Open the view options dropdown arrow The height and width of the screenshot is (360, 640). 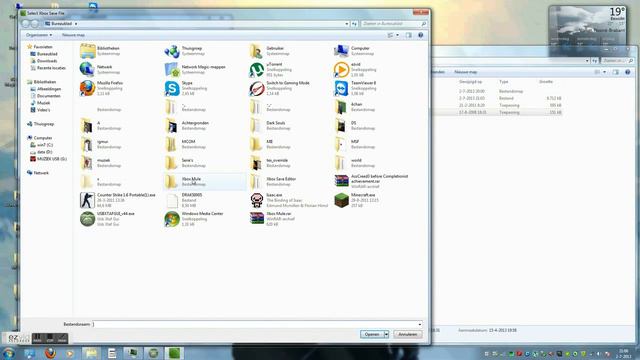(x=398, y=35)
